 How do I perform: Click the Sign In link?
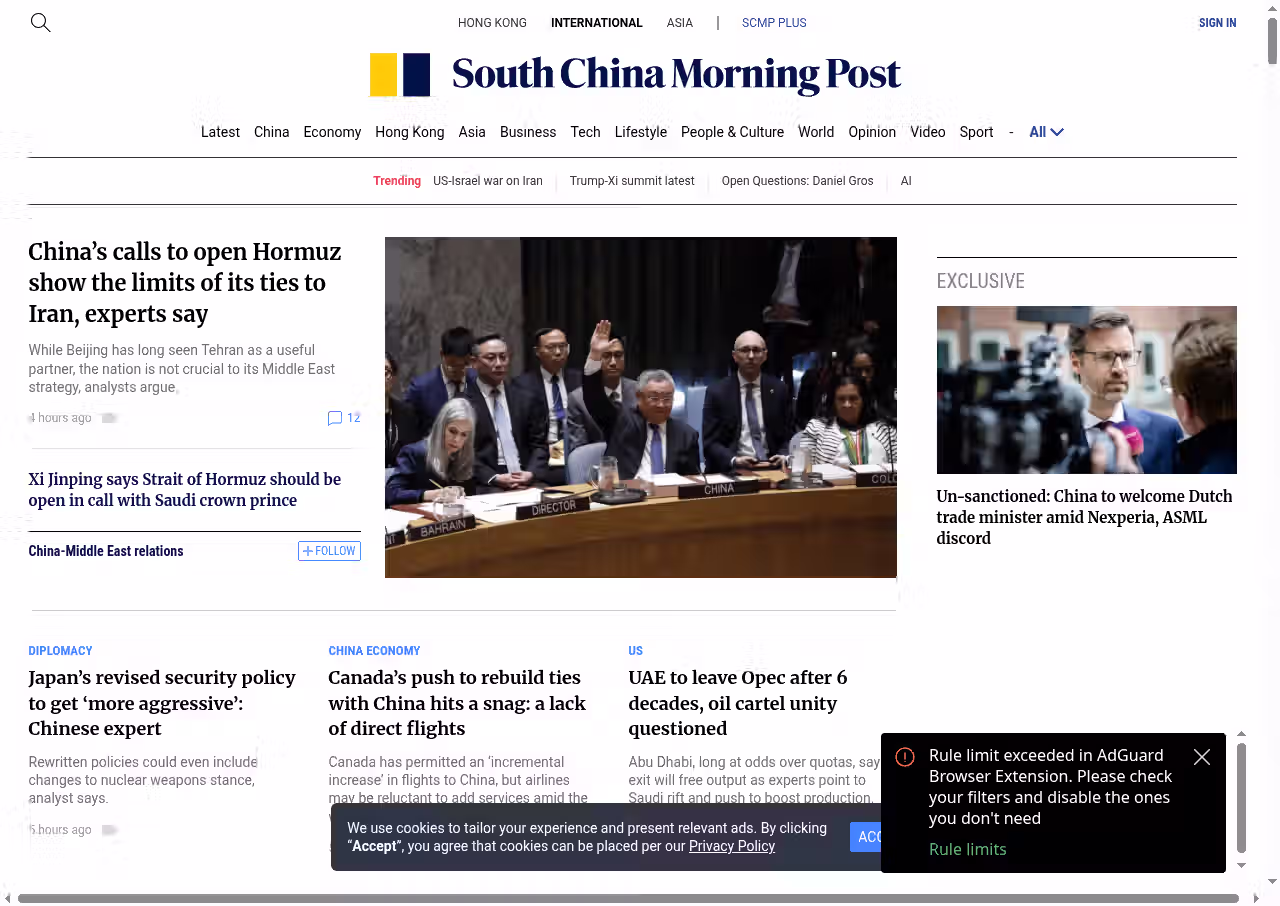(1217, 23)
